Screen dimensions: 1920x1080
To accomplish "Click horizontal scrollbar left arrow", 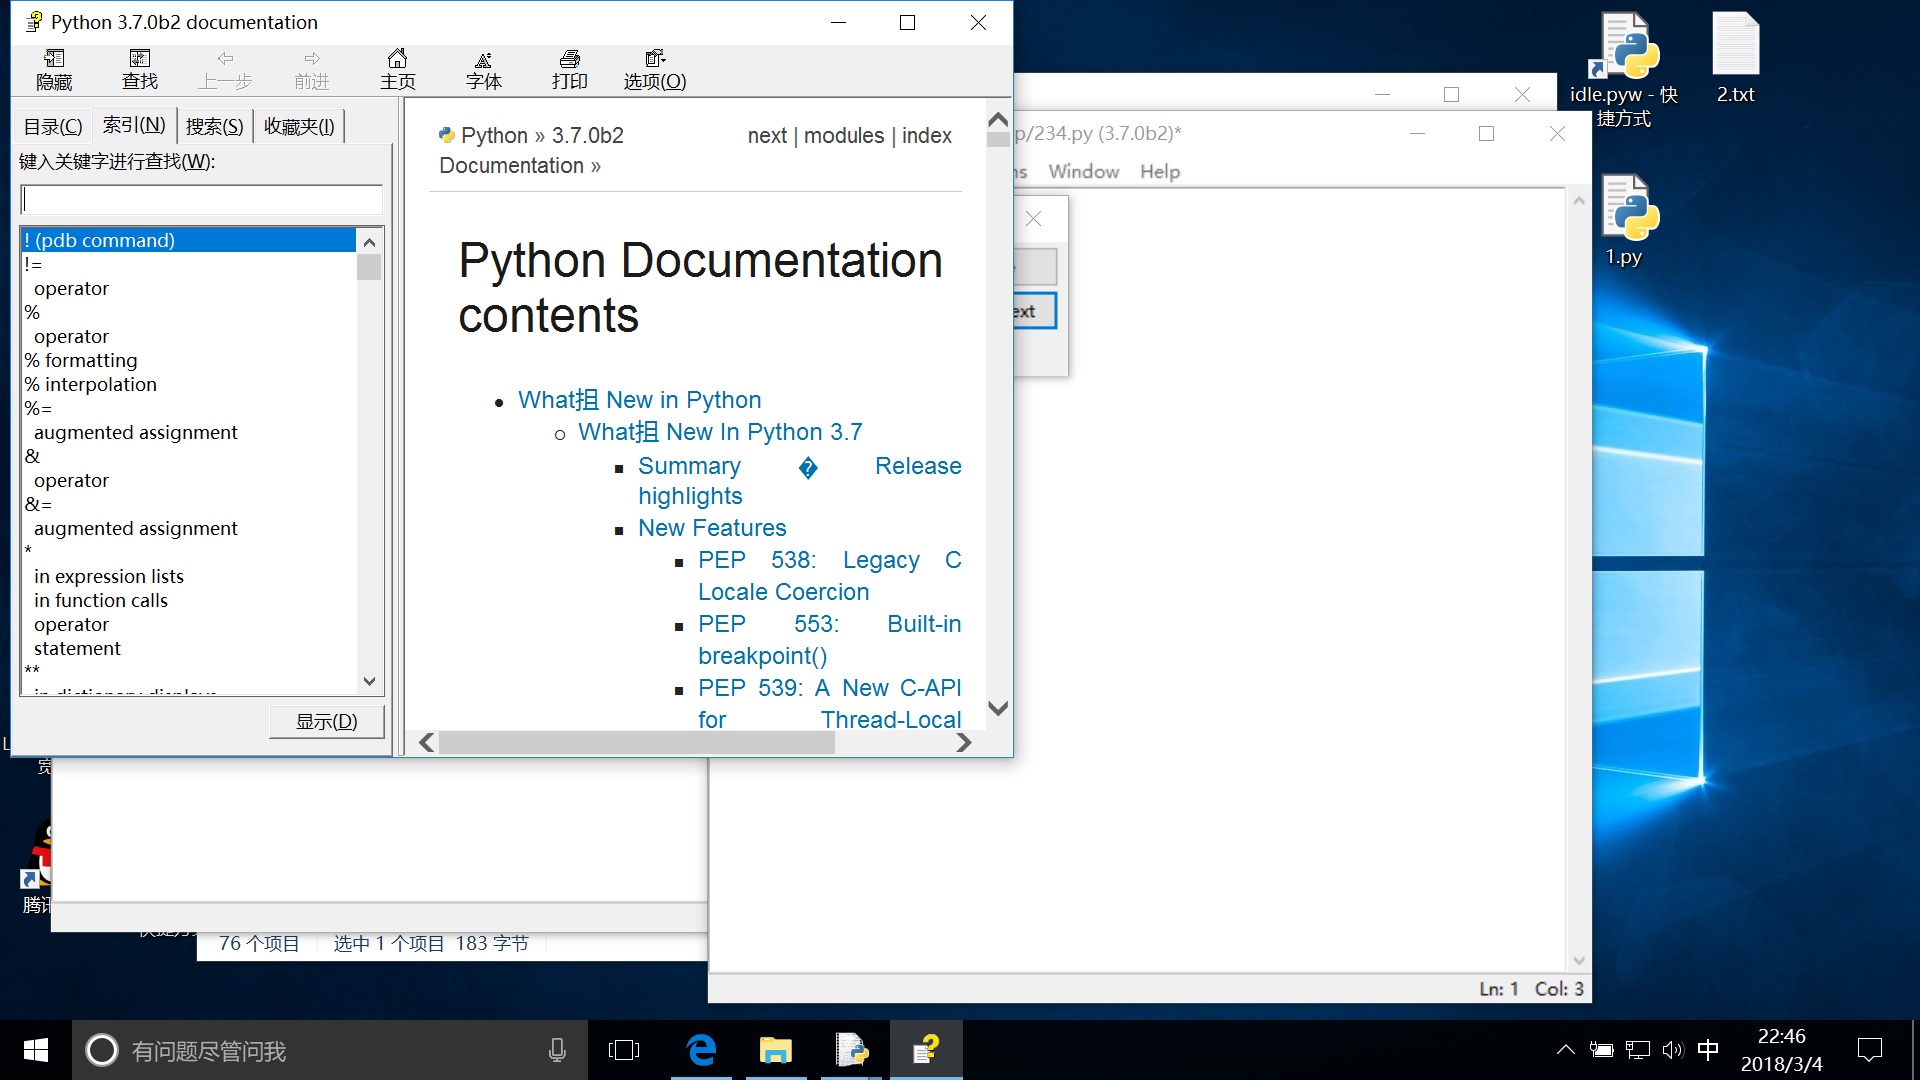I will [x=427, y=743].
